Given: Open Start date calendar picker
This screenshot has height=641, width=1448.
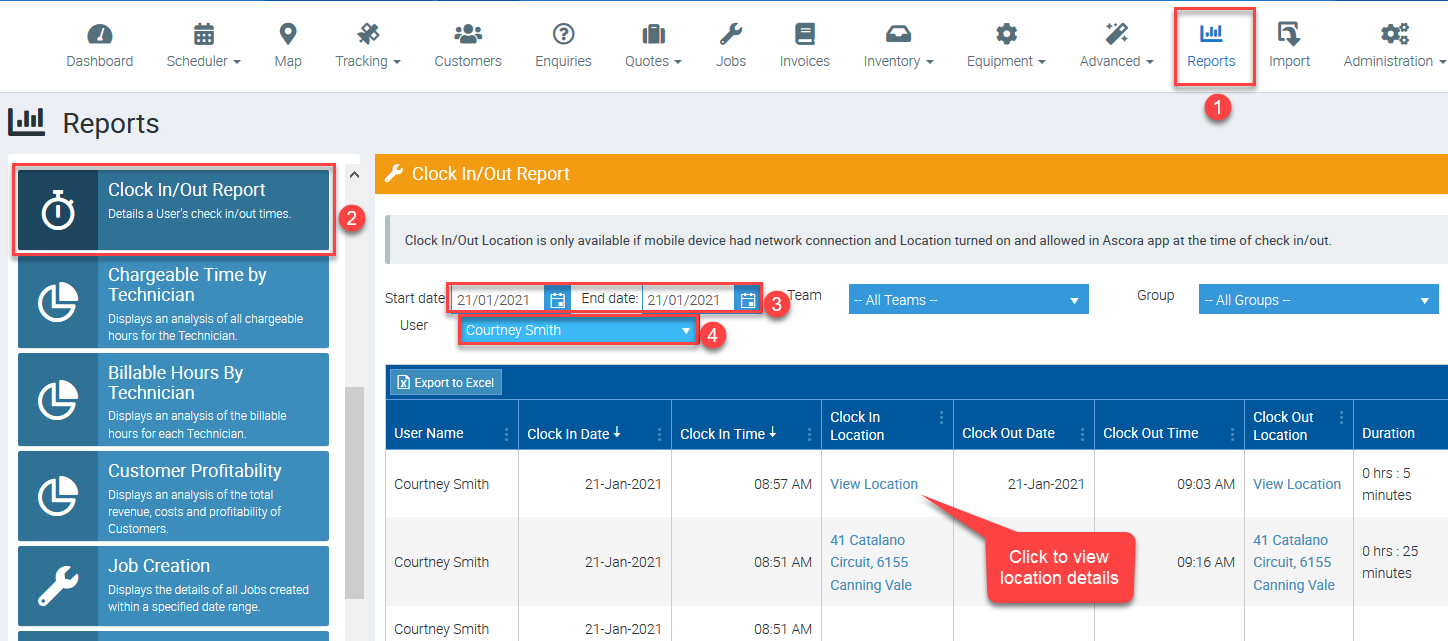Looking at the screenshot, I should (x=558, y=300).
